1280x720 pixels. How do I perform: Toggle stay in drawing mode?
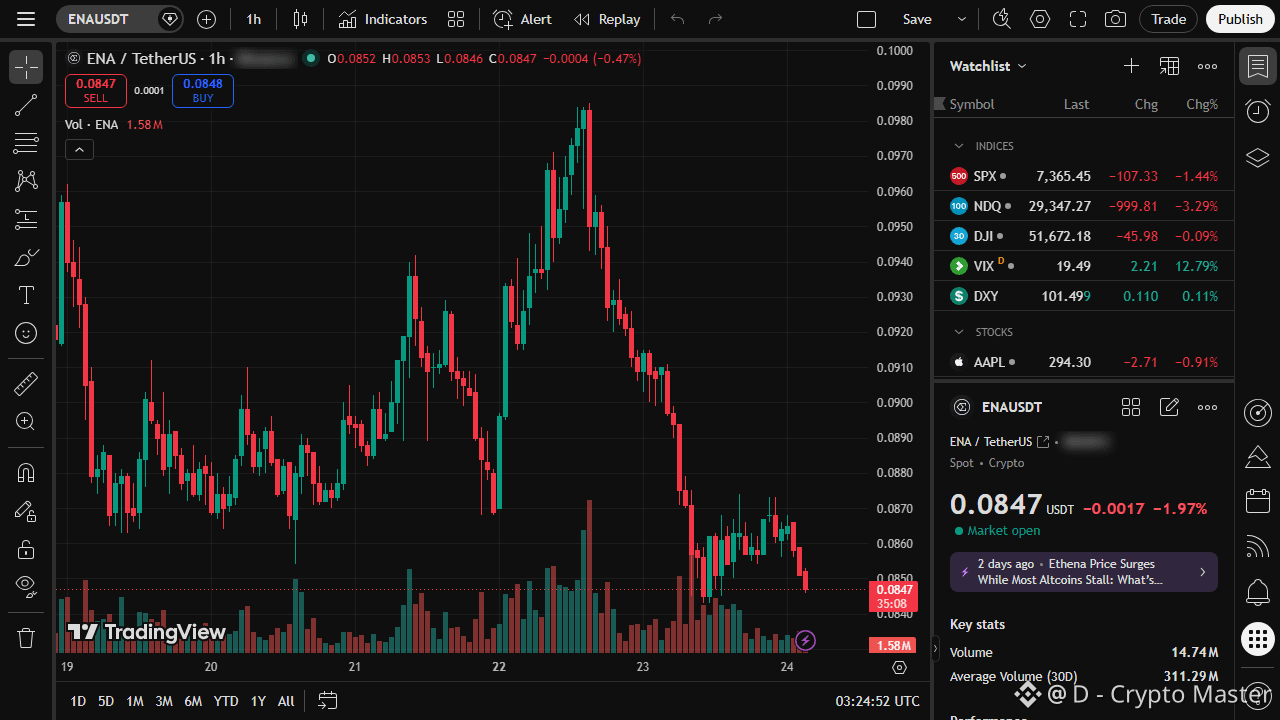(26, 511)
